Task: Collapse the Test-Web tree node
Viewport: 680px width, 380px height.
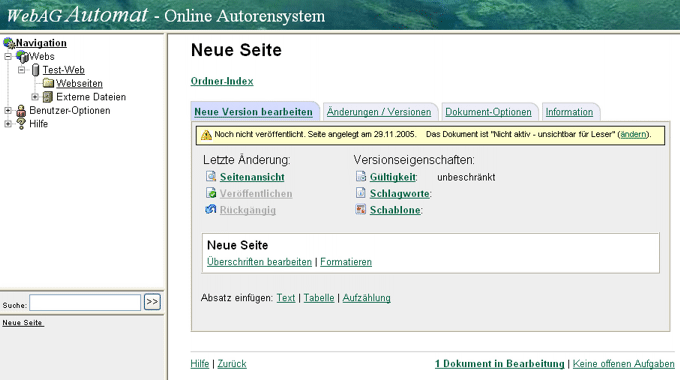Action: (22, 70)
